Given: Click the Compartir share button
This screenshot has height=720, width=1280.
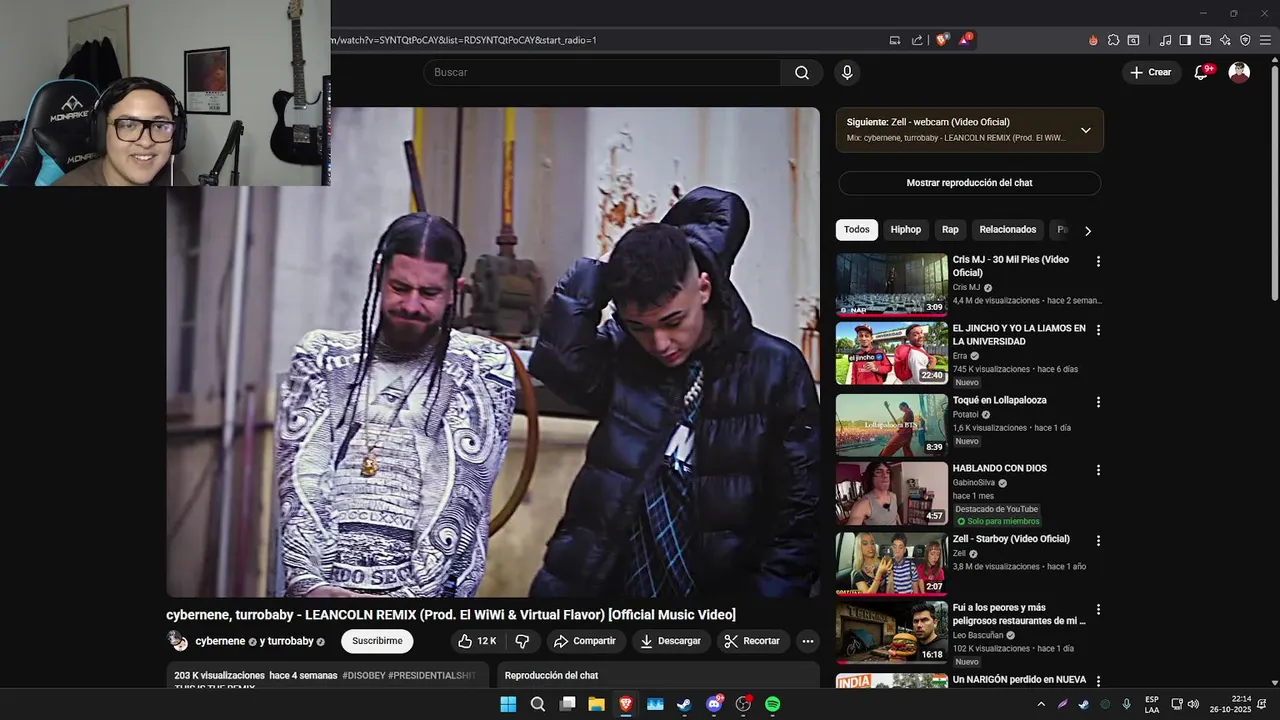Looking at the screenshot, I should click(585, 641).
